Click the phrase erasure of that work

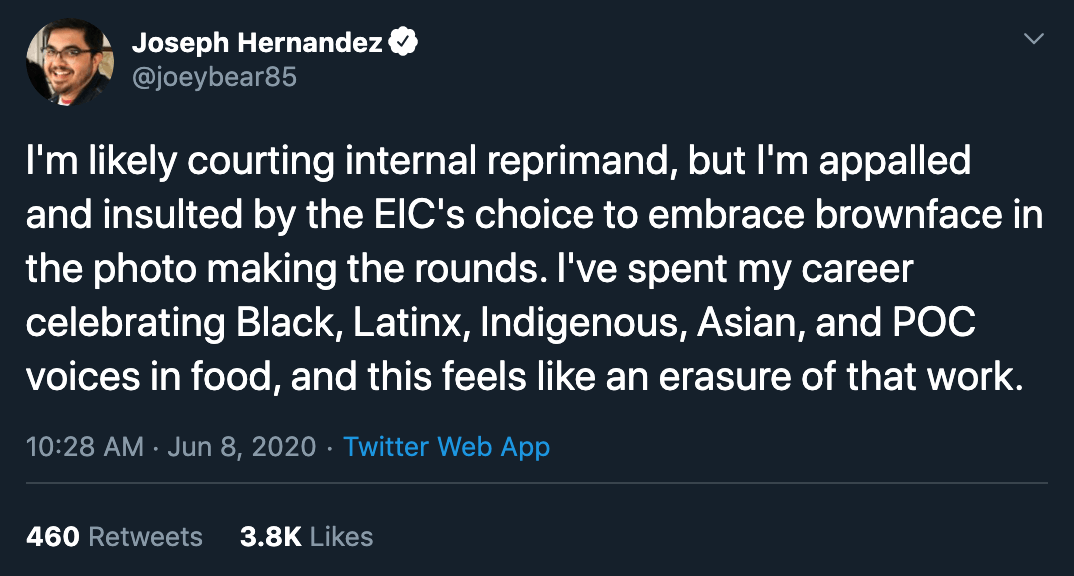pos(841,377)
